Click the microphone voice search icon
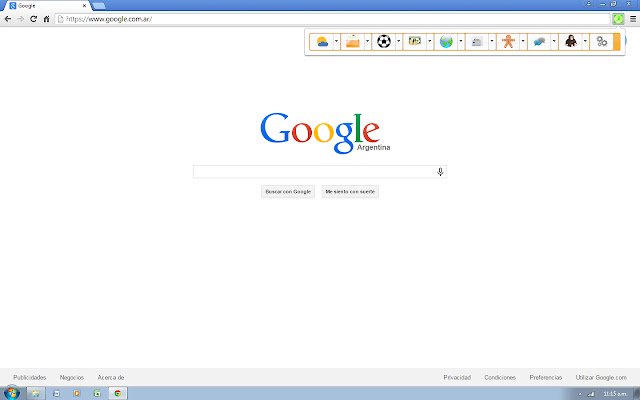Screen dimensions: 640x400 coord(440,172)
